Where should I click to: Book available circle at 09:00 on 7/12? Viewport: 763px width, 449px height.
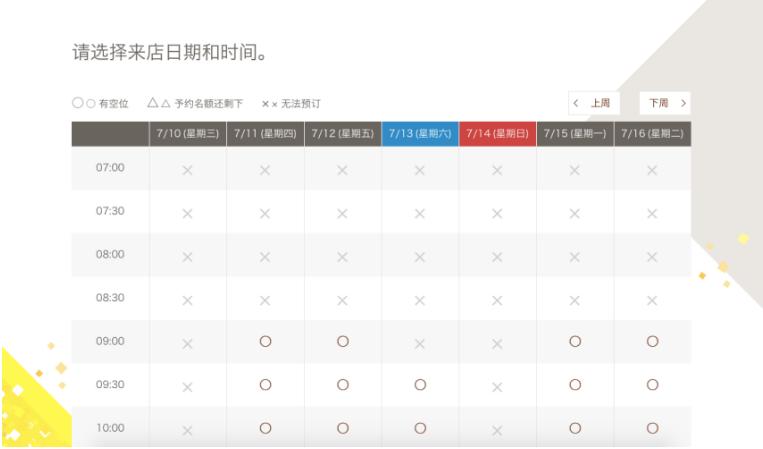tap(343, 341)
